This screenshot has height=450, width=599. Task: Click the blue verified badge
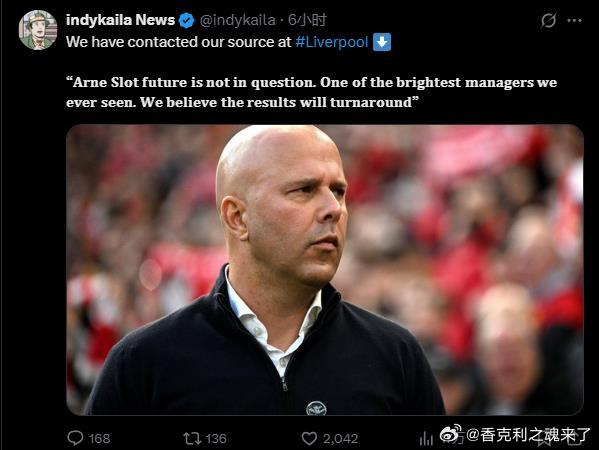[186, 20]
